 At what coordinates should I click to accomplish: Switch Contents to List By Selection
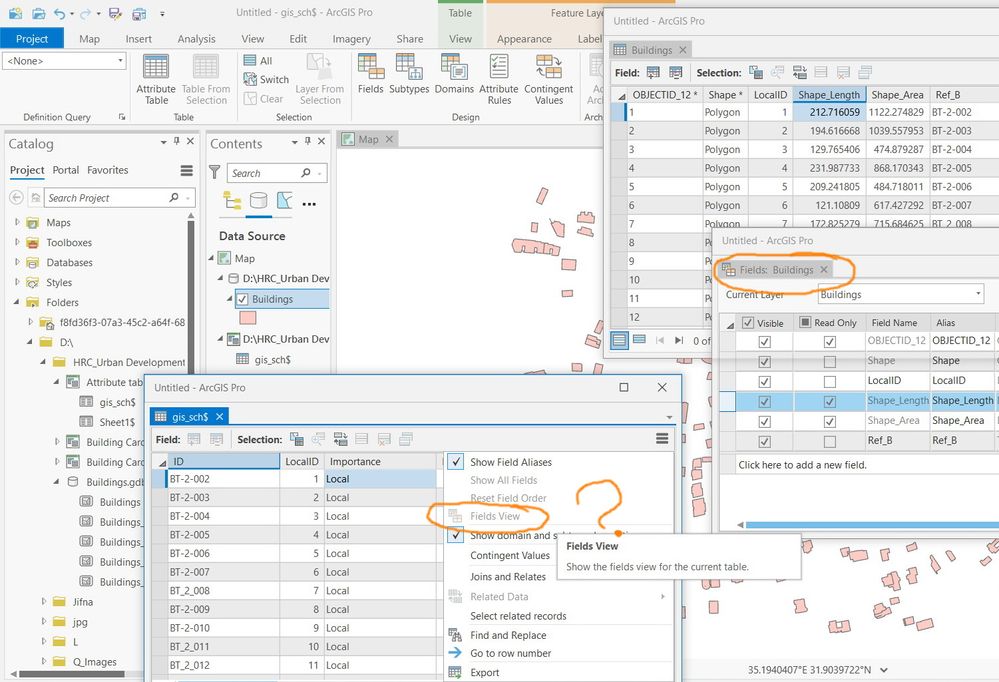point(285,201)
